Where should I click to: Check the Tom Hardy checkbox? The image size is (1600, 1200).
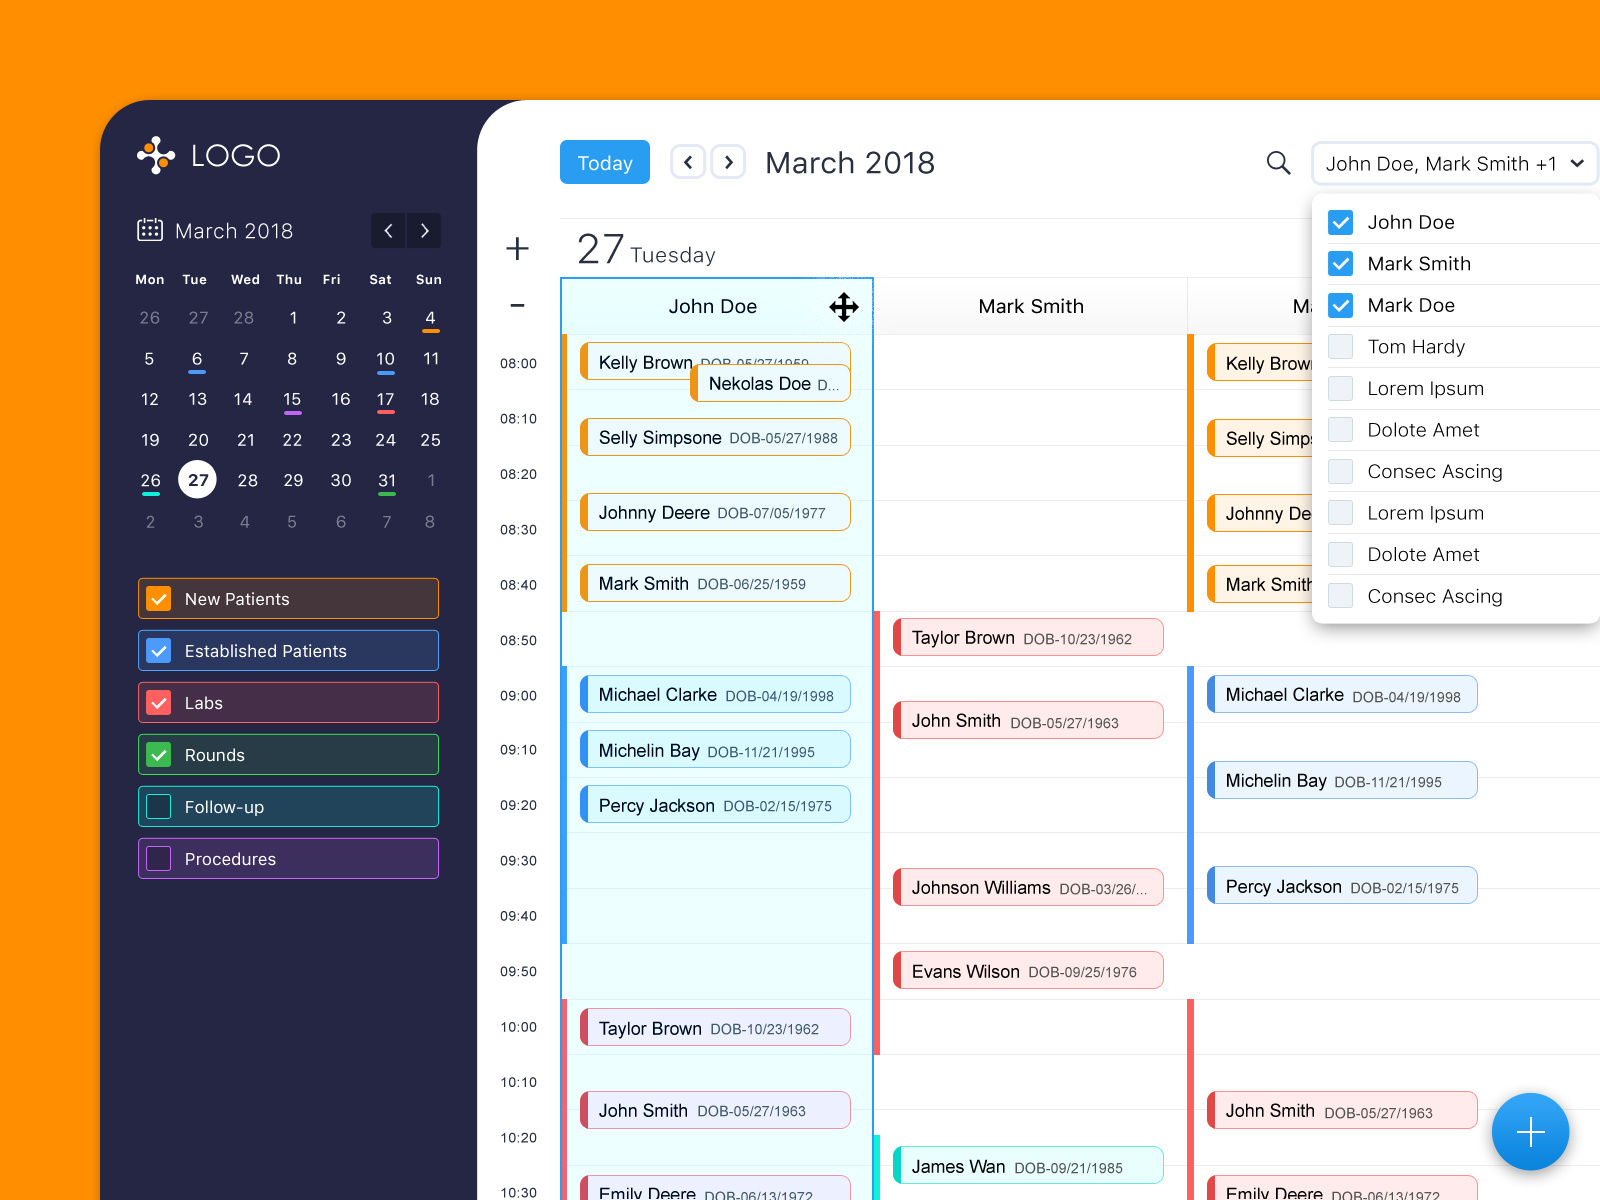tap(1340, 346)
